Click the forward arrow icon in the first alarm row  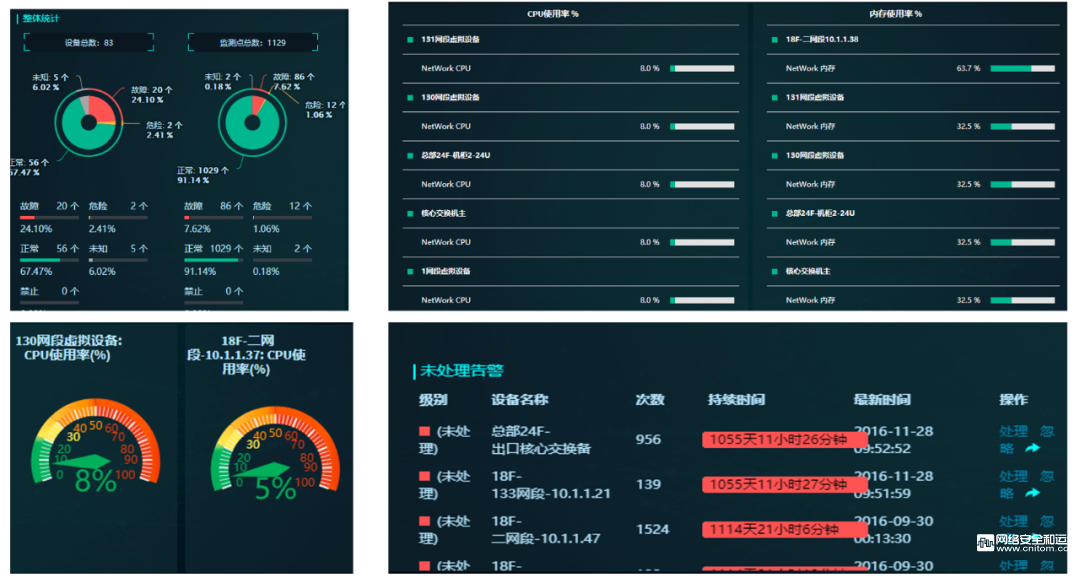[x=1033, y=449]
